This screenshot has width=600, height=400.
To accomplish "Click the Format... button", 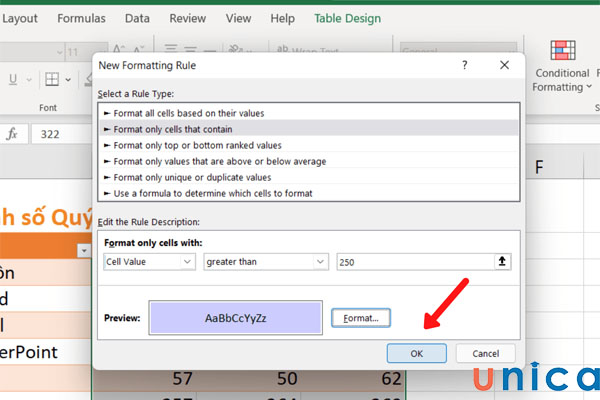I will click(361, 317).
